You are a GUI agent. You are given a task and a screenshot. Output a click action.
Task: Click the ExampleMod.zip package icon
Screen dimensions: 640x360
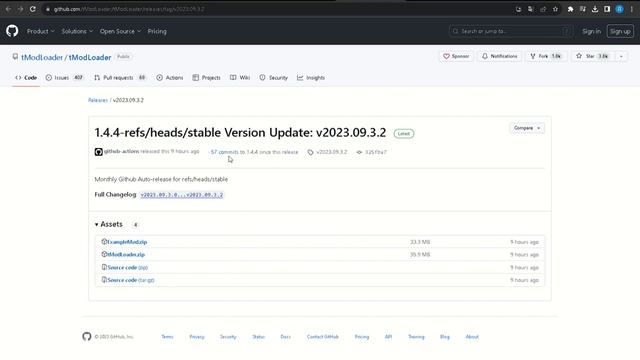pos(104,242)
